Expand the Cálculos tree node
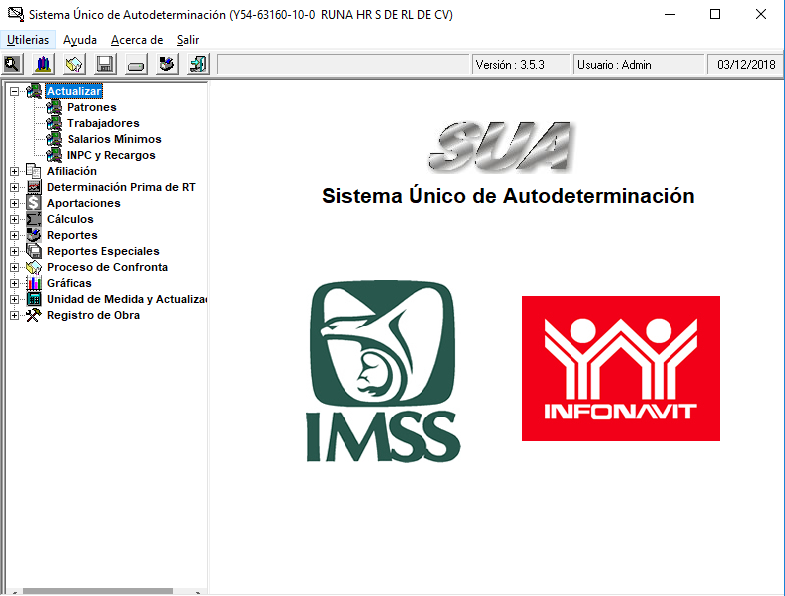This screenshot has width=785, height=596. point(15,219)
